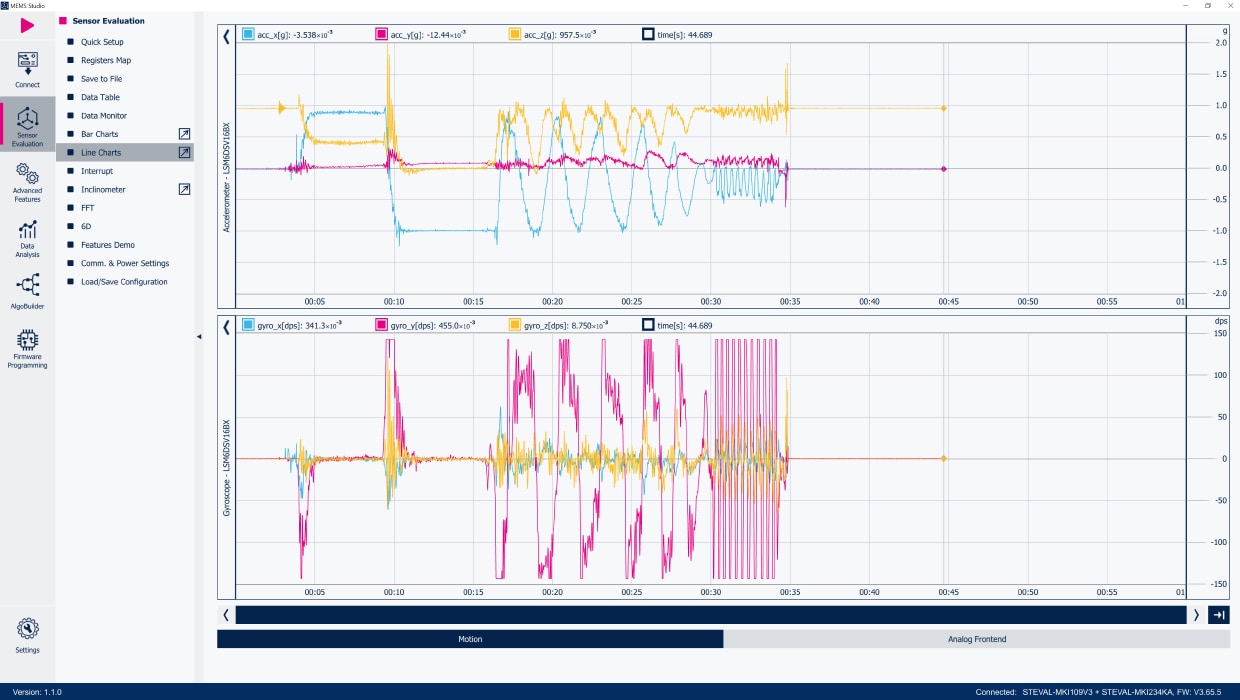Collapse the accelerometer chart side panel chevron

coord(226,36)
